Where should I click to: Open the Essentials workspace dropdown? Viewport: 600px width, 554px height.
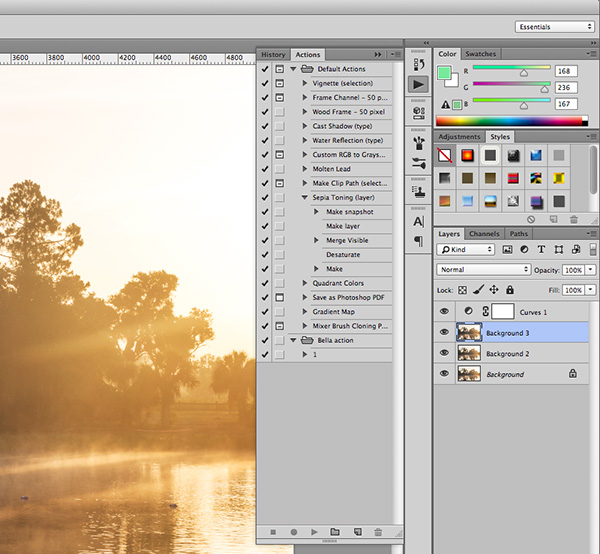pyautogui.click(x=555, y=27)
